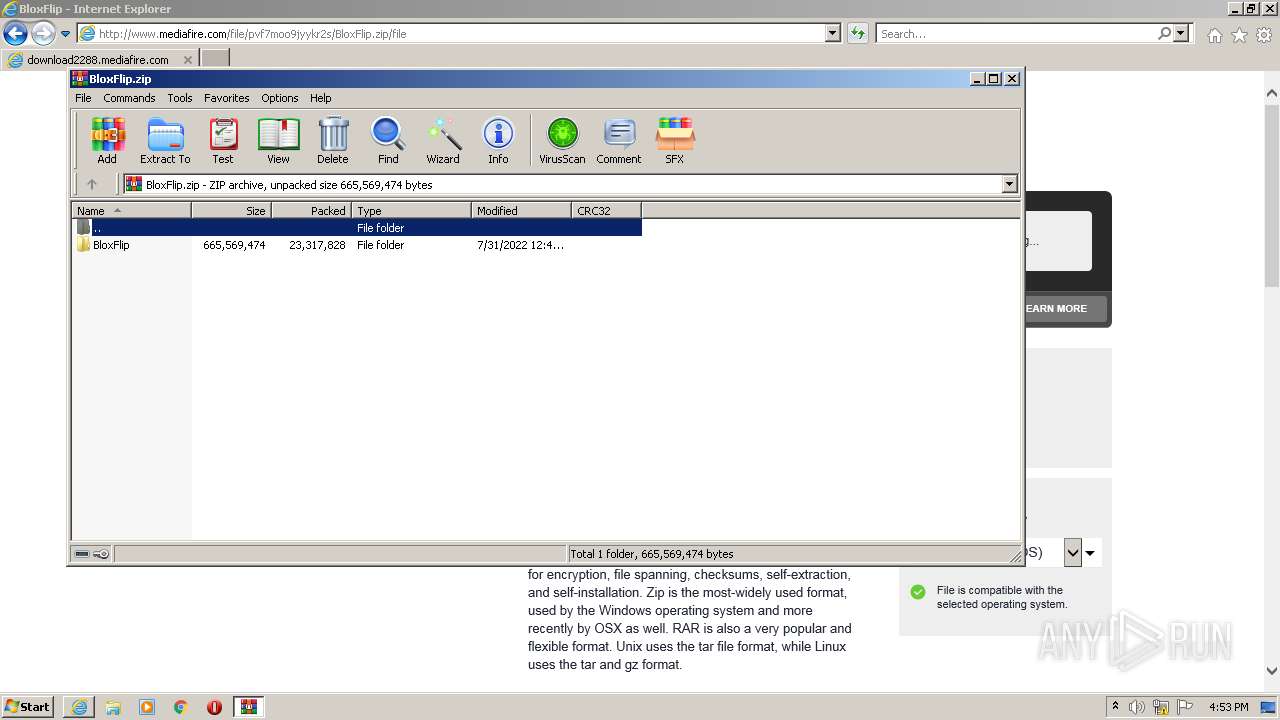Show archive Info
The image size is (1280, 720).
pyautogui.click(x=498, y=140)
